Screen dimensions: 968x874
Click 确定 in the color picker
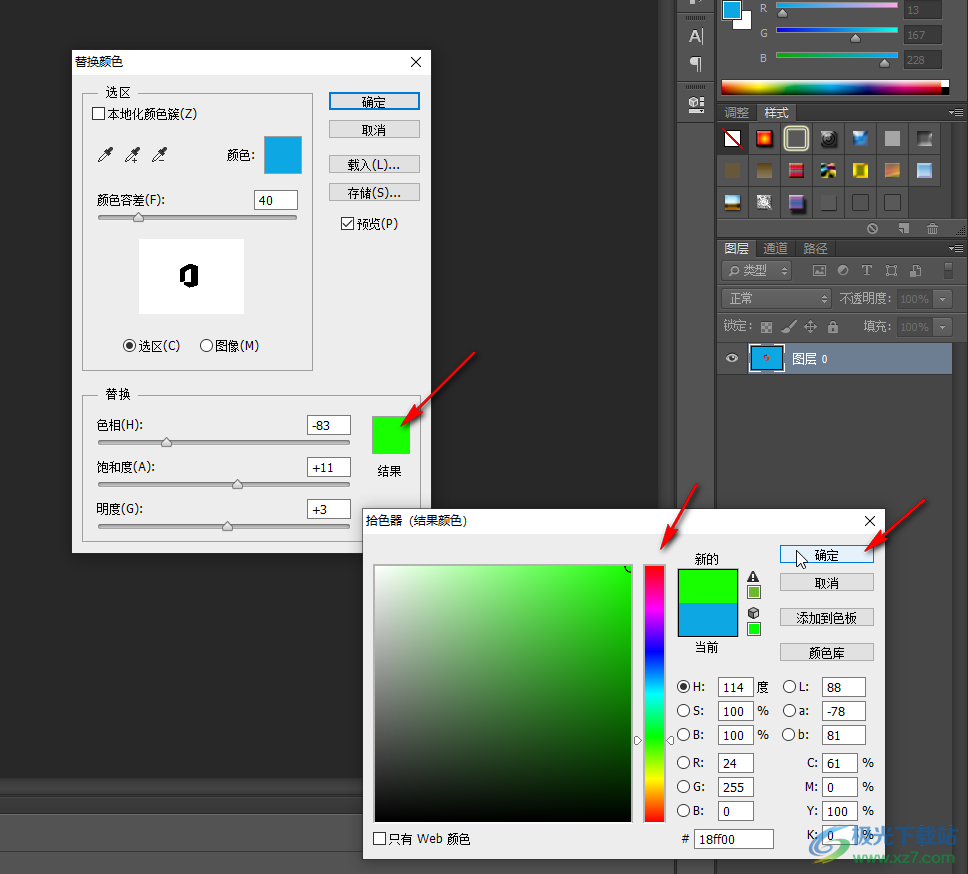coord(827,555)
